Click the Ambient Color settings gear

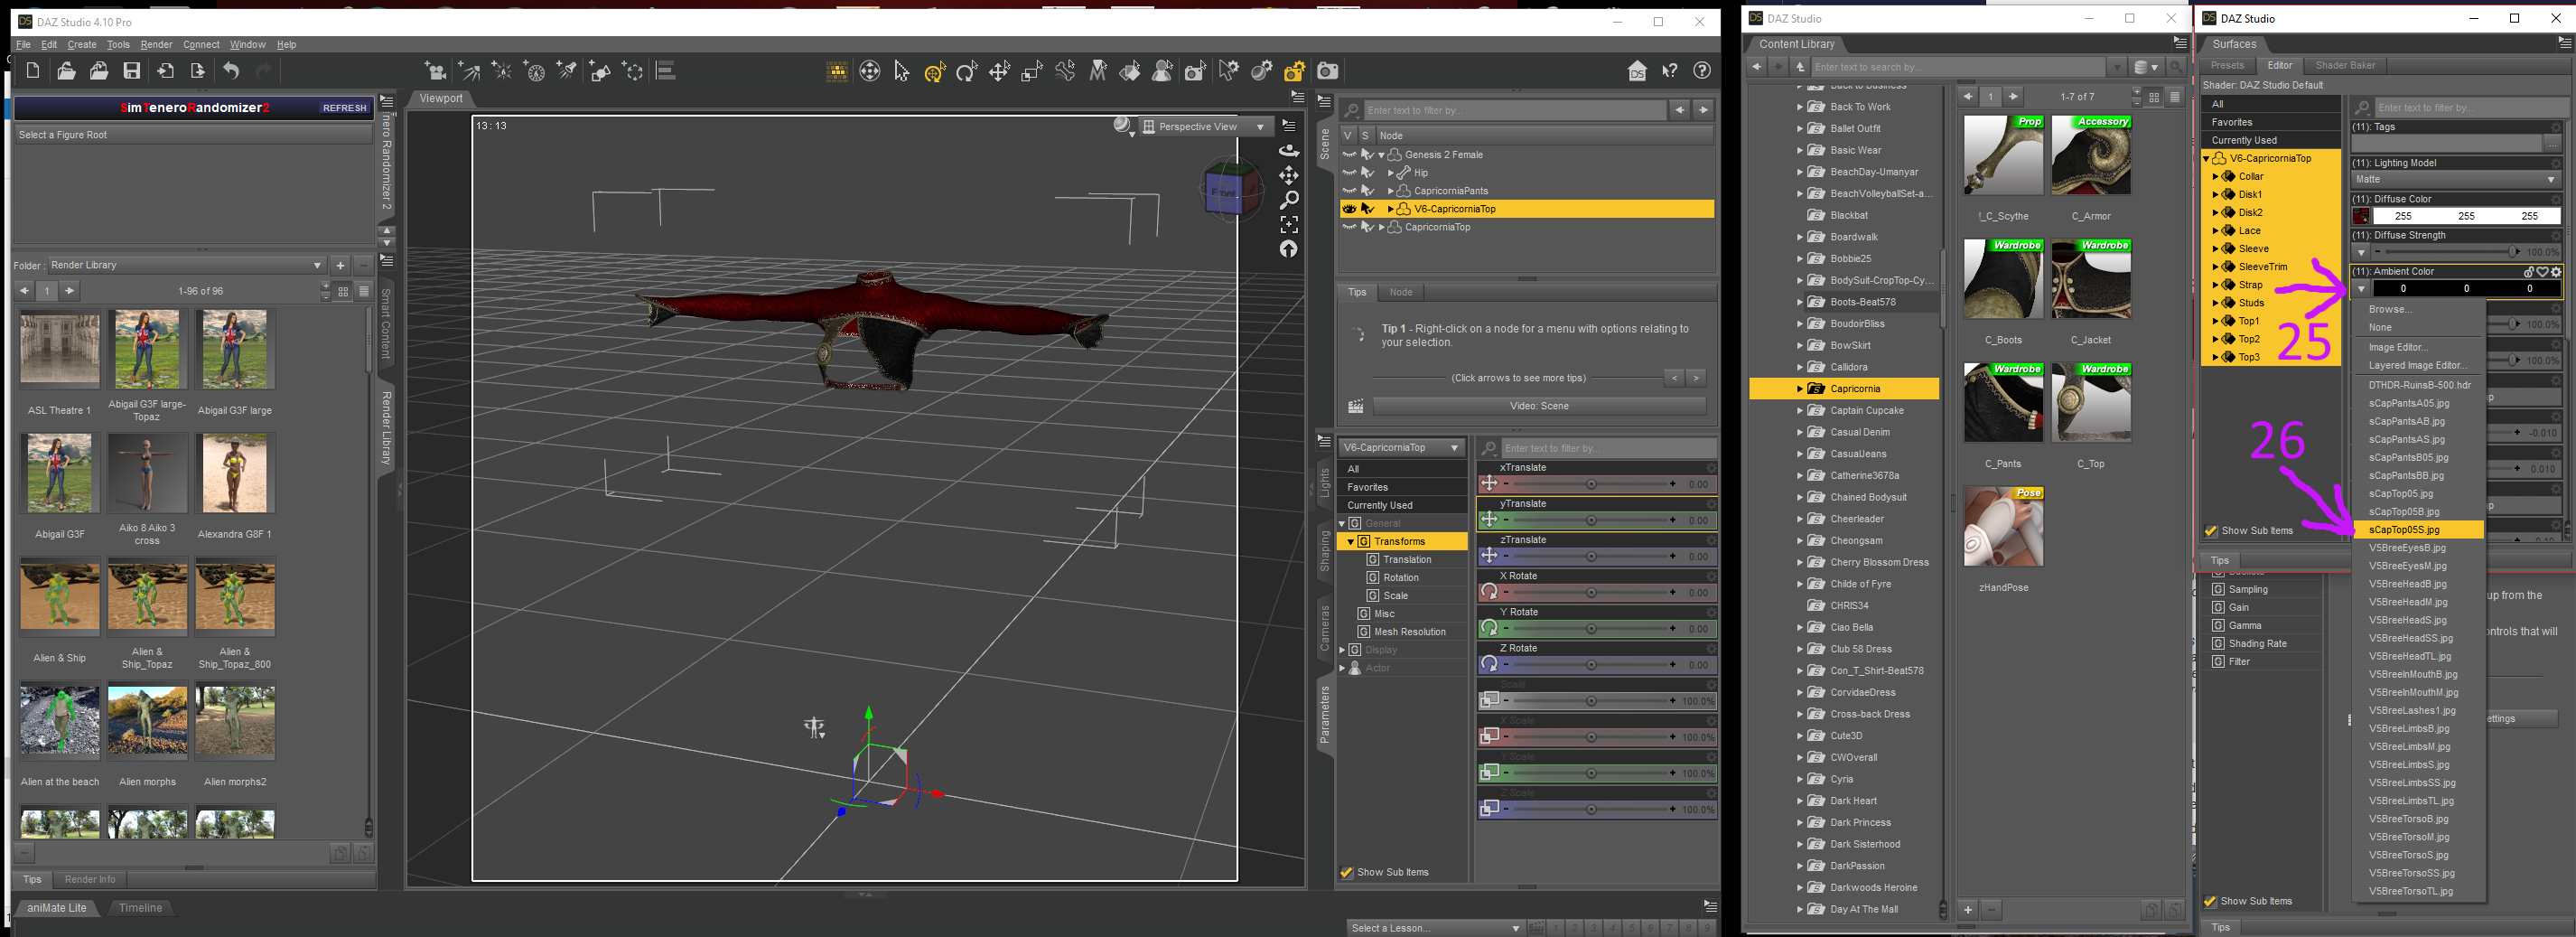[2556, 272]
